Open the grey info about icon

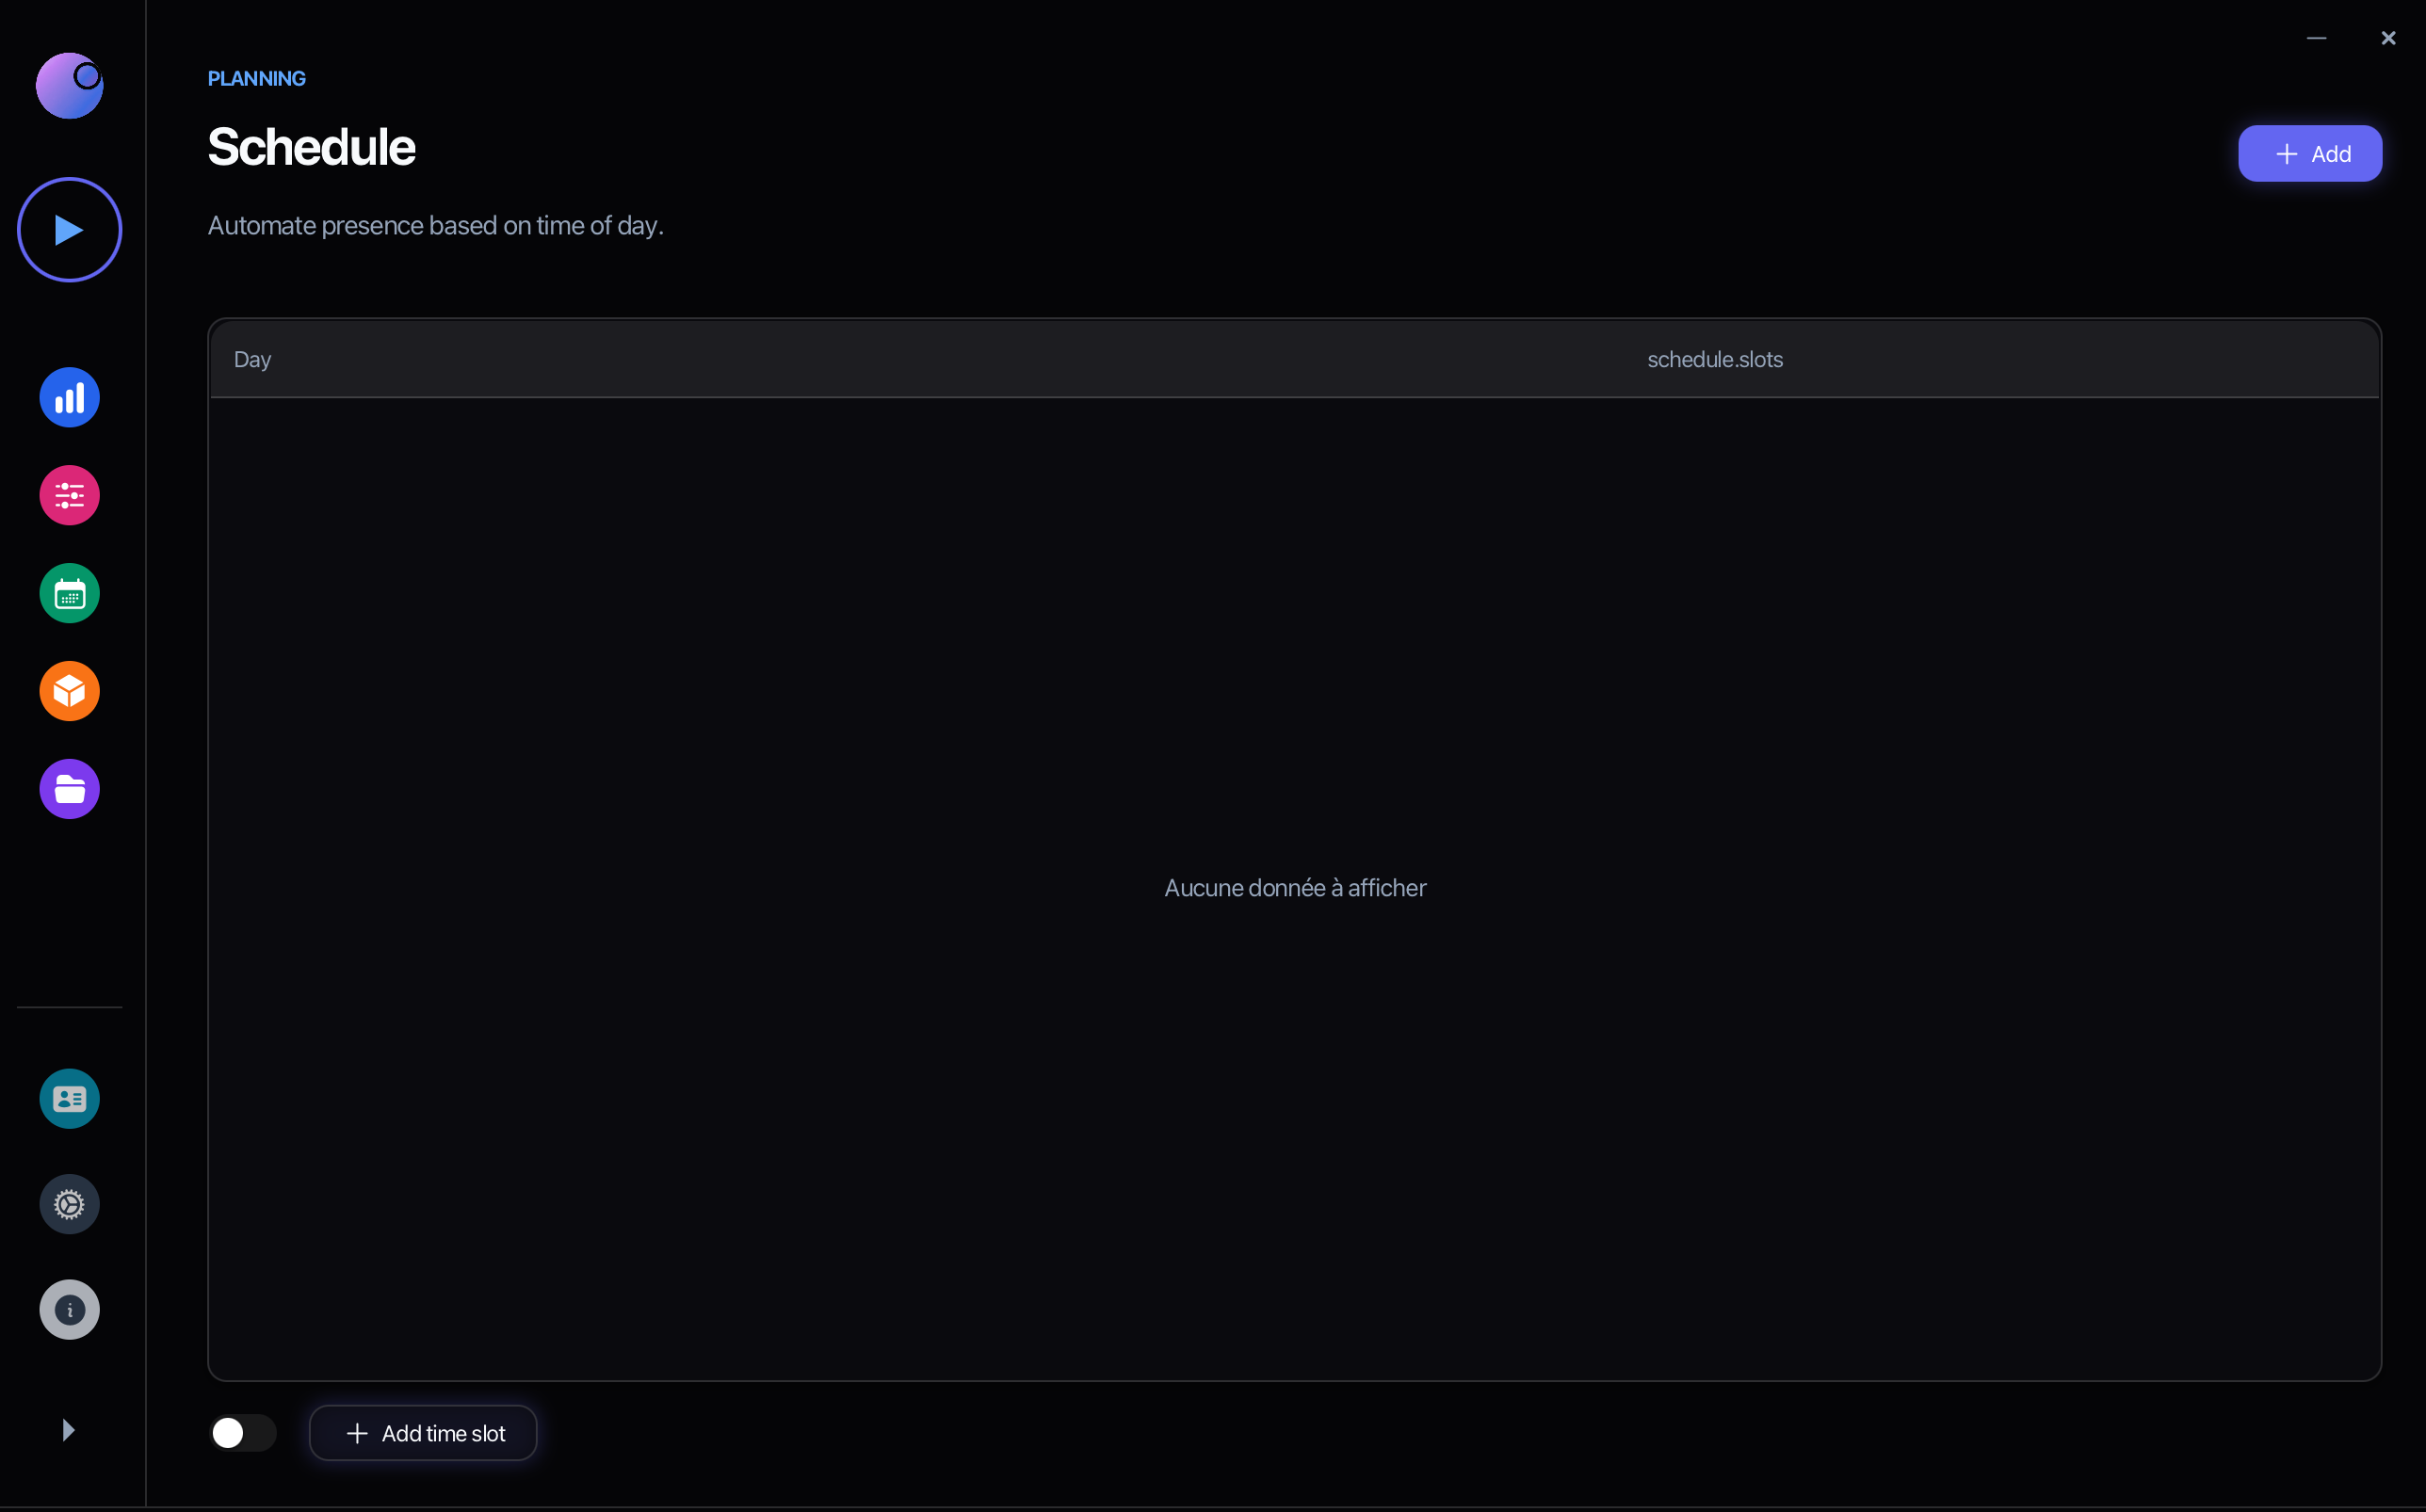click(69, 1310)
